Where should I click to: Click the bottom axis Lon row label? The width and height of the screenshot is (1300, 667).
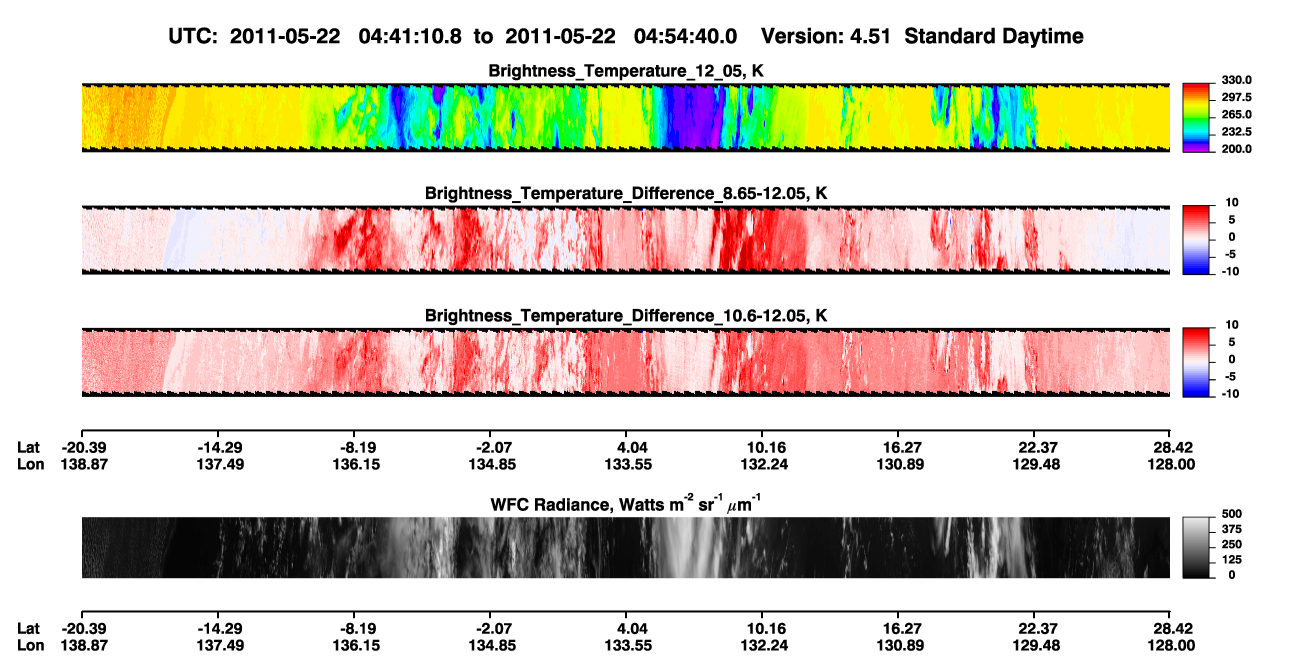[x=30, y=645]
